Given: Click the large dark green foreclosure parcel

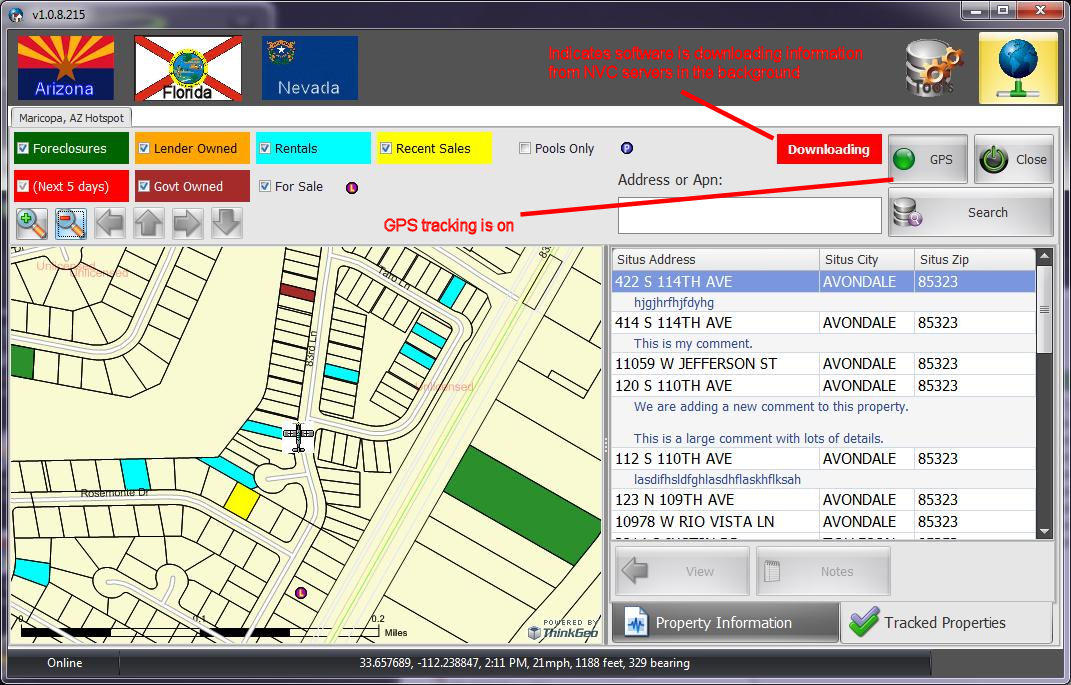Looking at the screenshot, I should click(523, 504).
